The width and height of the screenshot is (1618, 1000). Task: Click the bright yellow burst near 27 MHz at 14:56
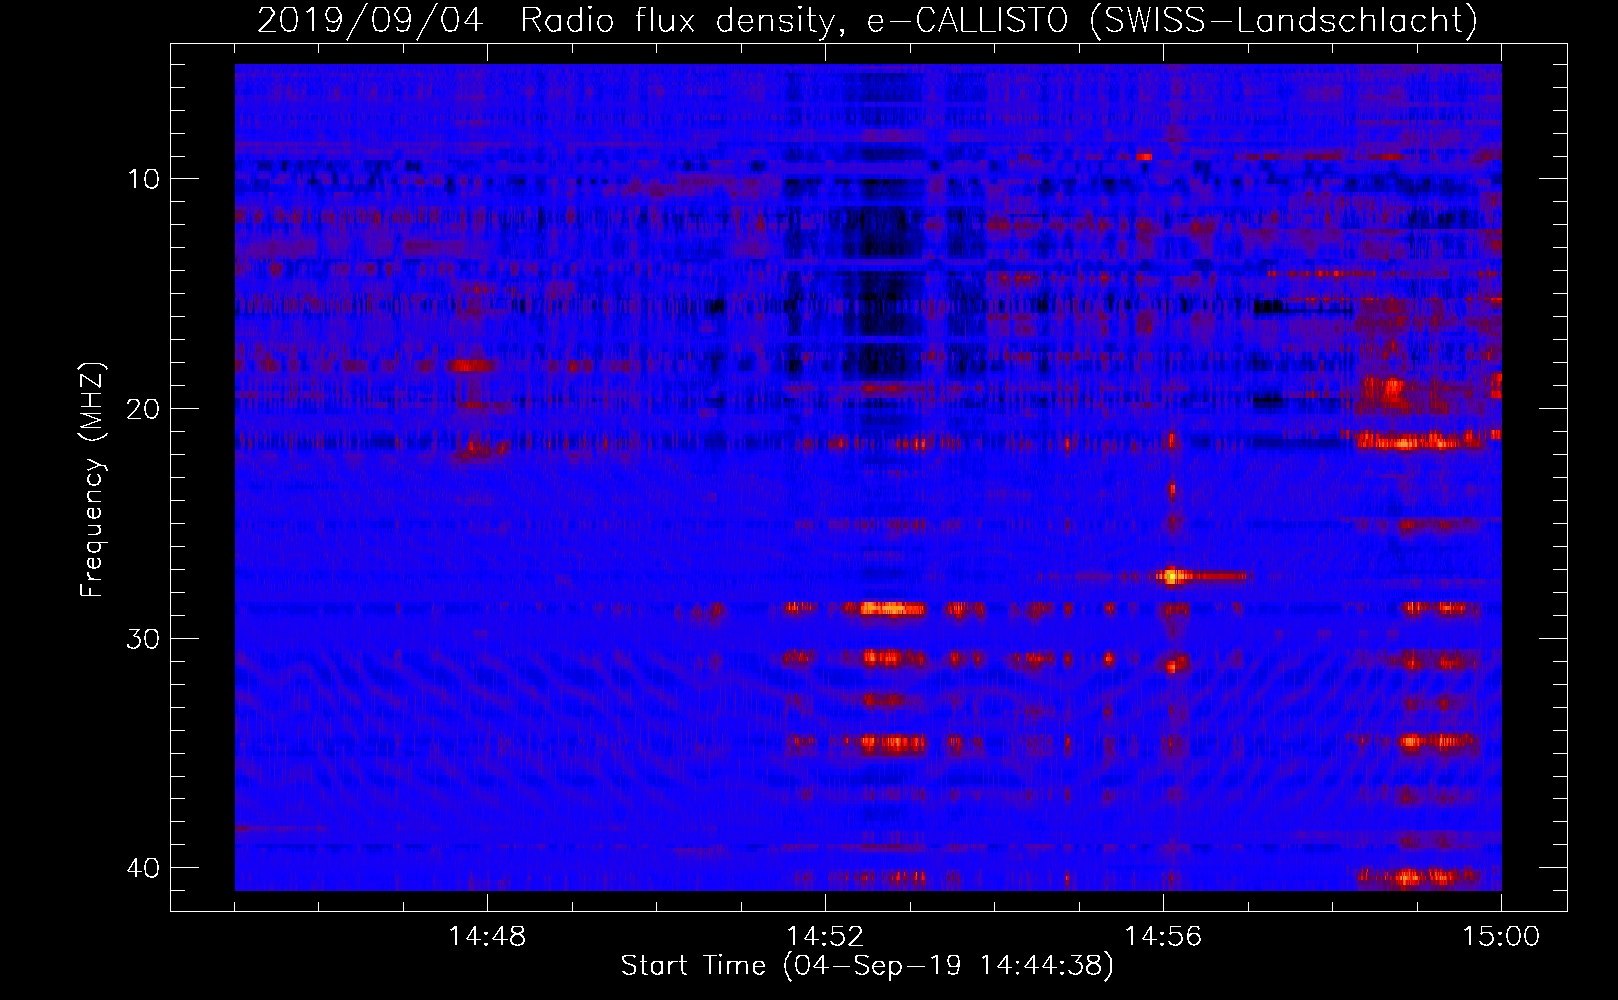[1171, 576]
